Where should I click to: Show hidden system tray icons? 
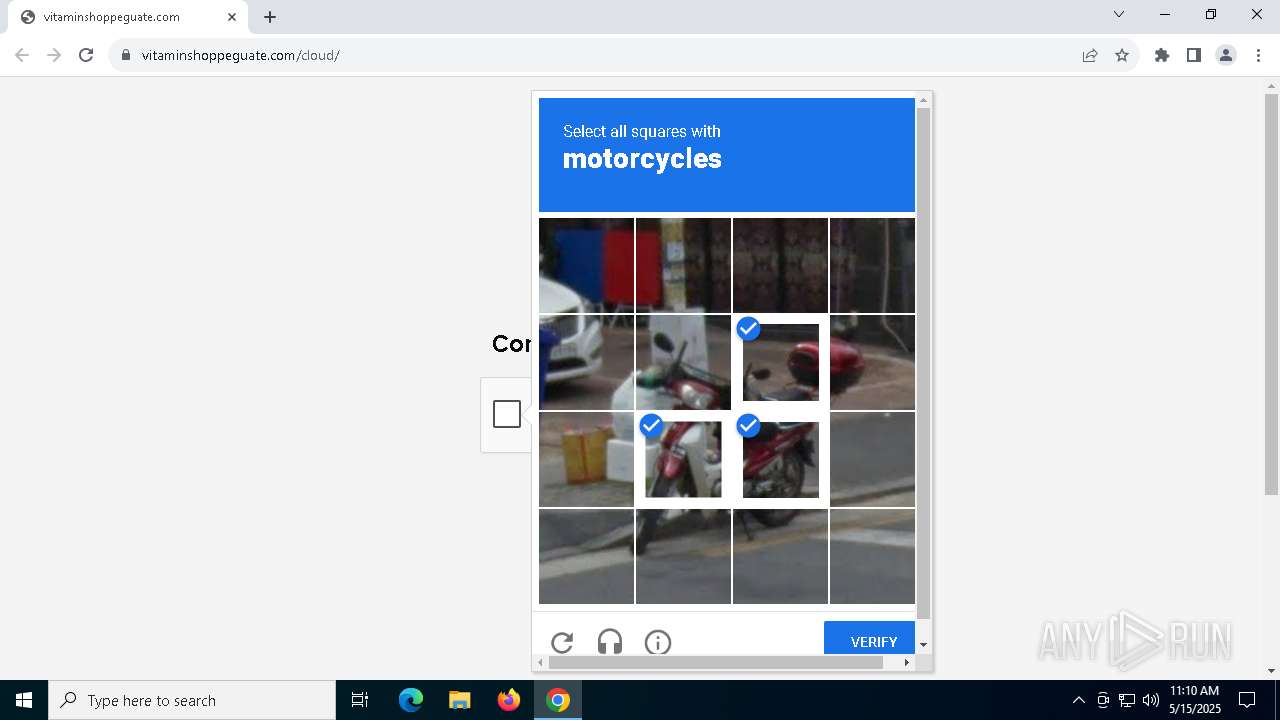tap(1078, 700)
